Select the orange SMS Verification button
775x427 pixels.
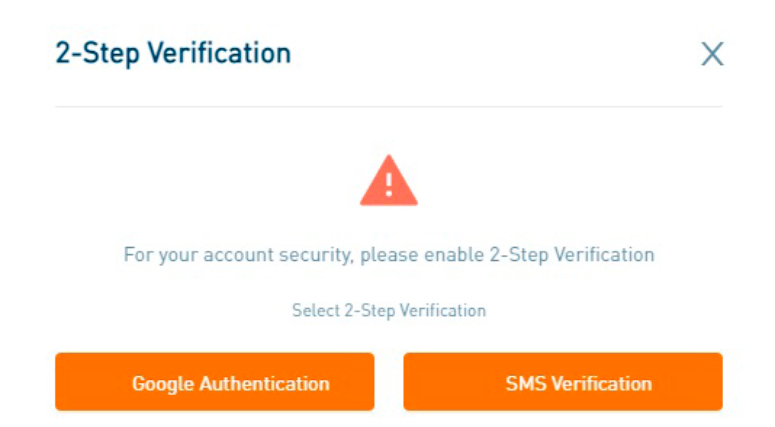coord(563,382)
